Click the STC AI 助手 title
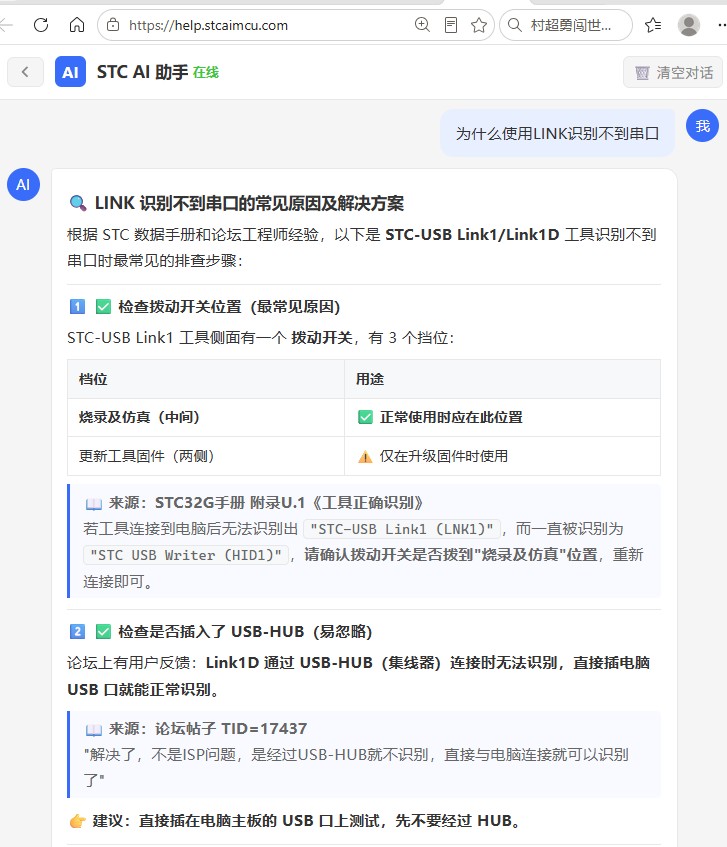 tap(143, 72)
